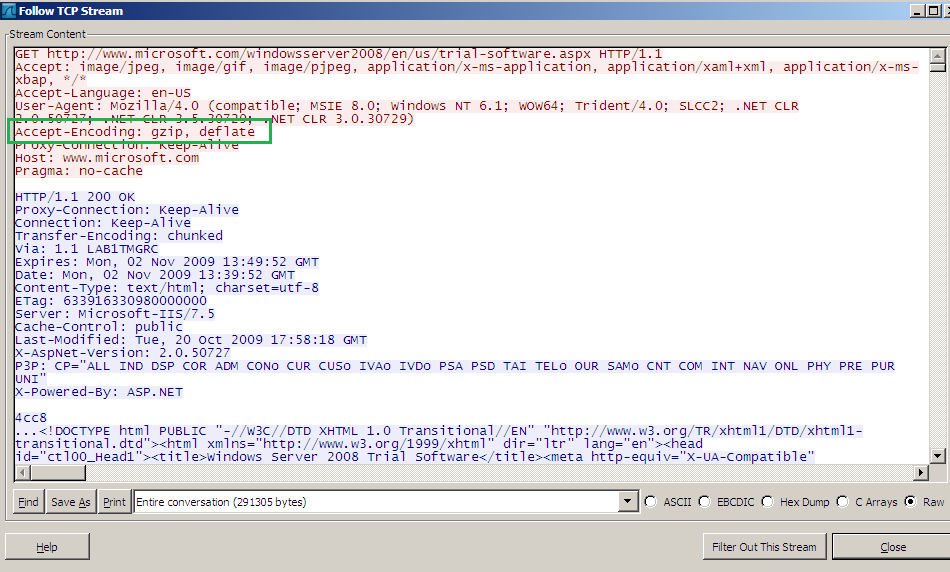The image size is (950, 572).
Task: Click the horizontal scrollbar right arrow
Action: point(922,473)
